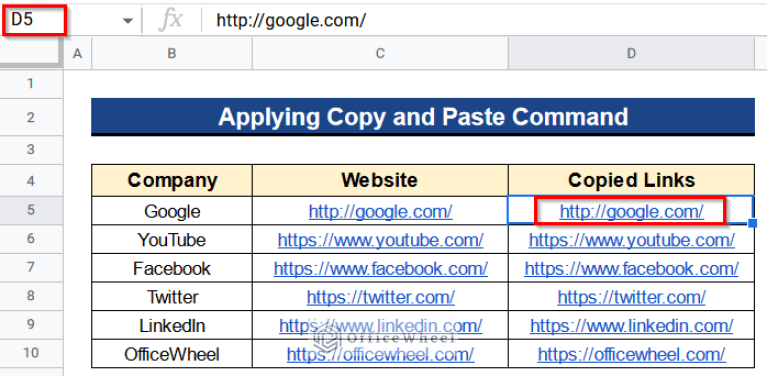Open linkedin.com link in Website column

coord(381,325)
